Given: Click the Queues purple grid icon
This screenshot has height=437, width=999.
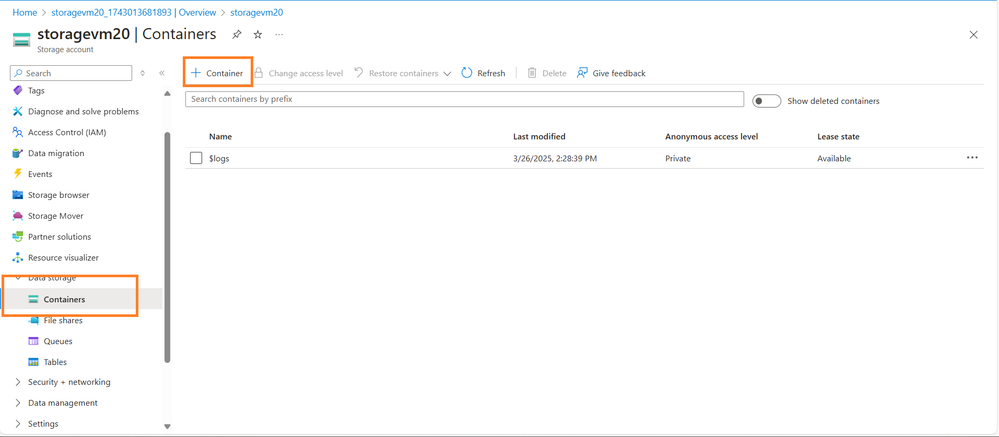Looking at the screenshot, I should click(34, 341).
